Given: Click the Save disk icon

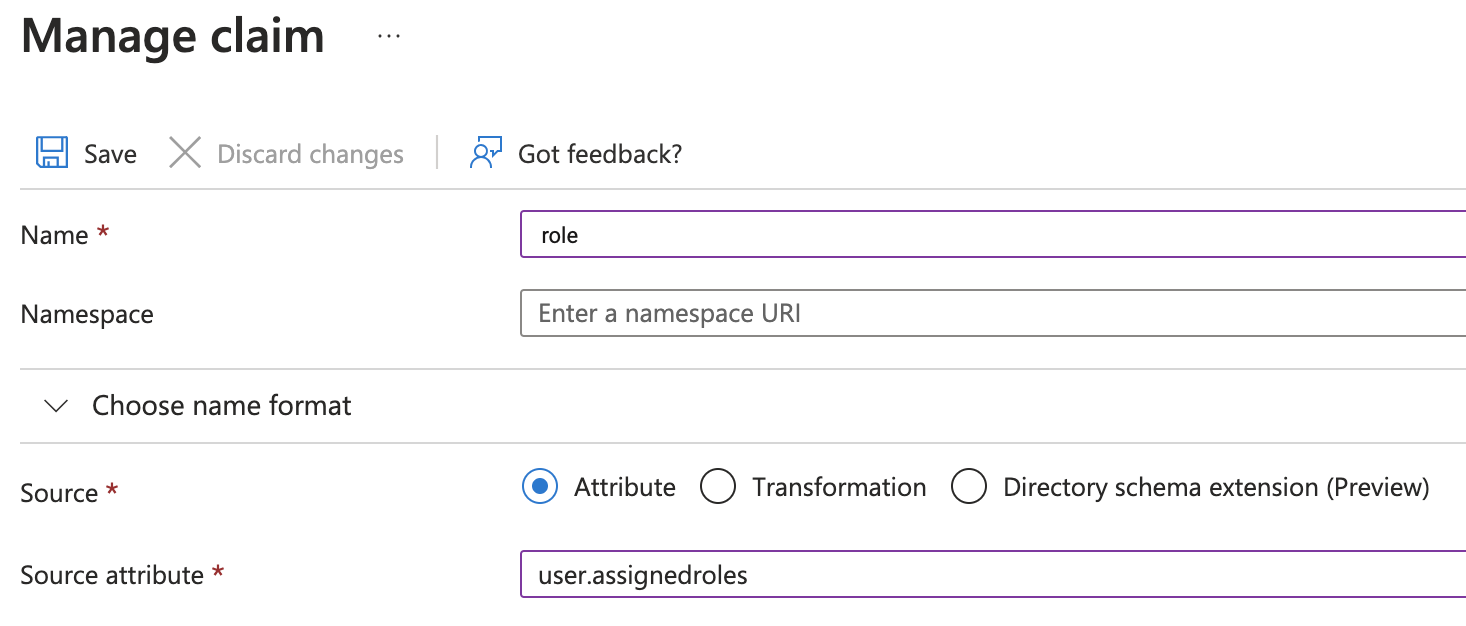Looking at the screenshot, I should tap(50, 153).
